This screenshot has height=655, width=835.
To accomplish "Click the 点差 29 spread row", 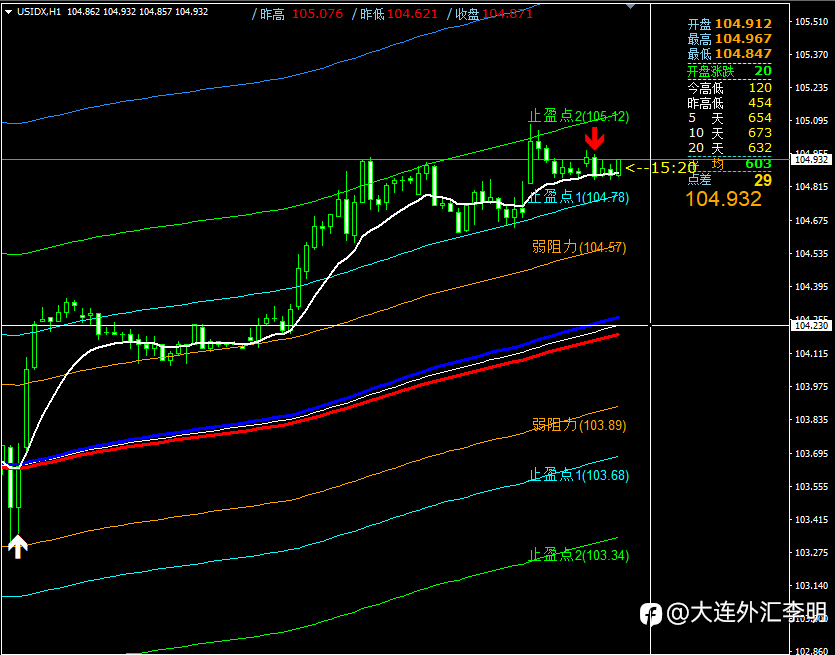I will pyautogui.click(x=729, y=180).
